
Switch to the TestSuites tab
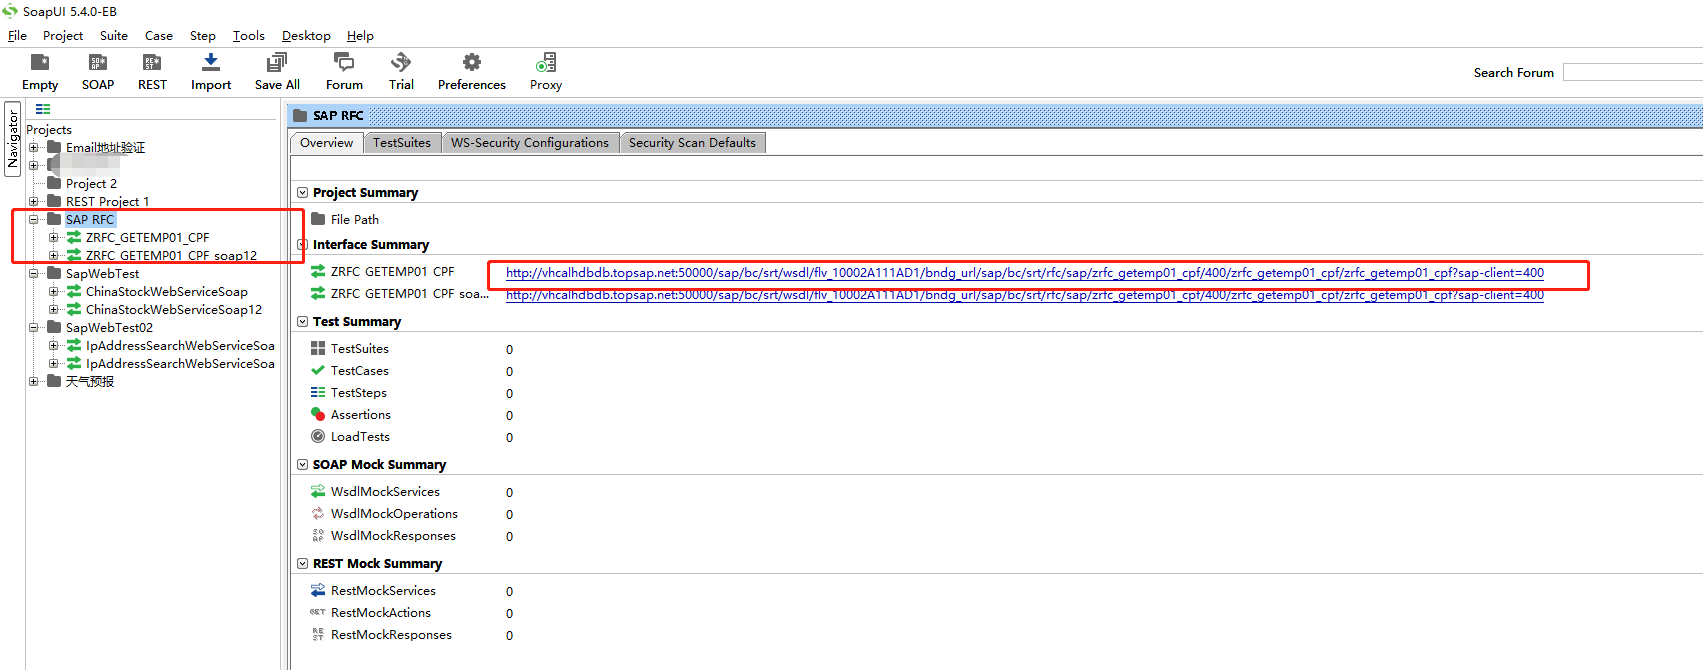402,143
